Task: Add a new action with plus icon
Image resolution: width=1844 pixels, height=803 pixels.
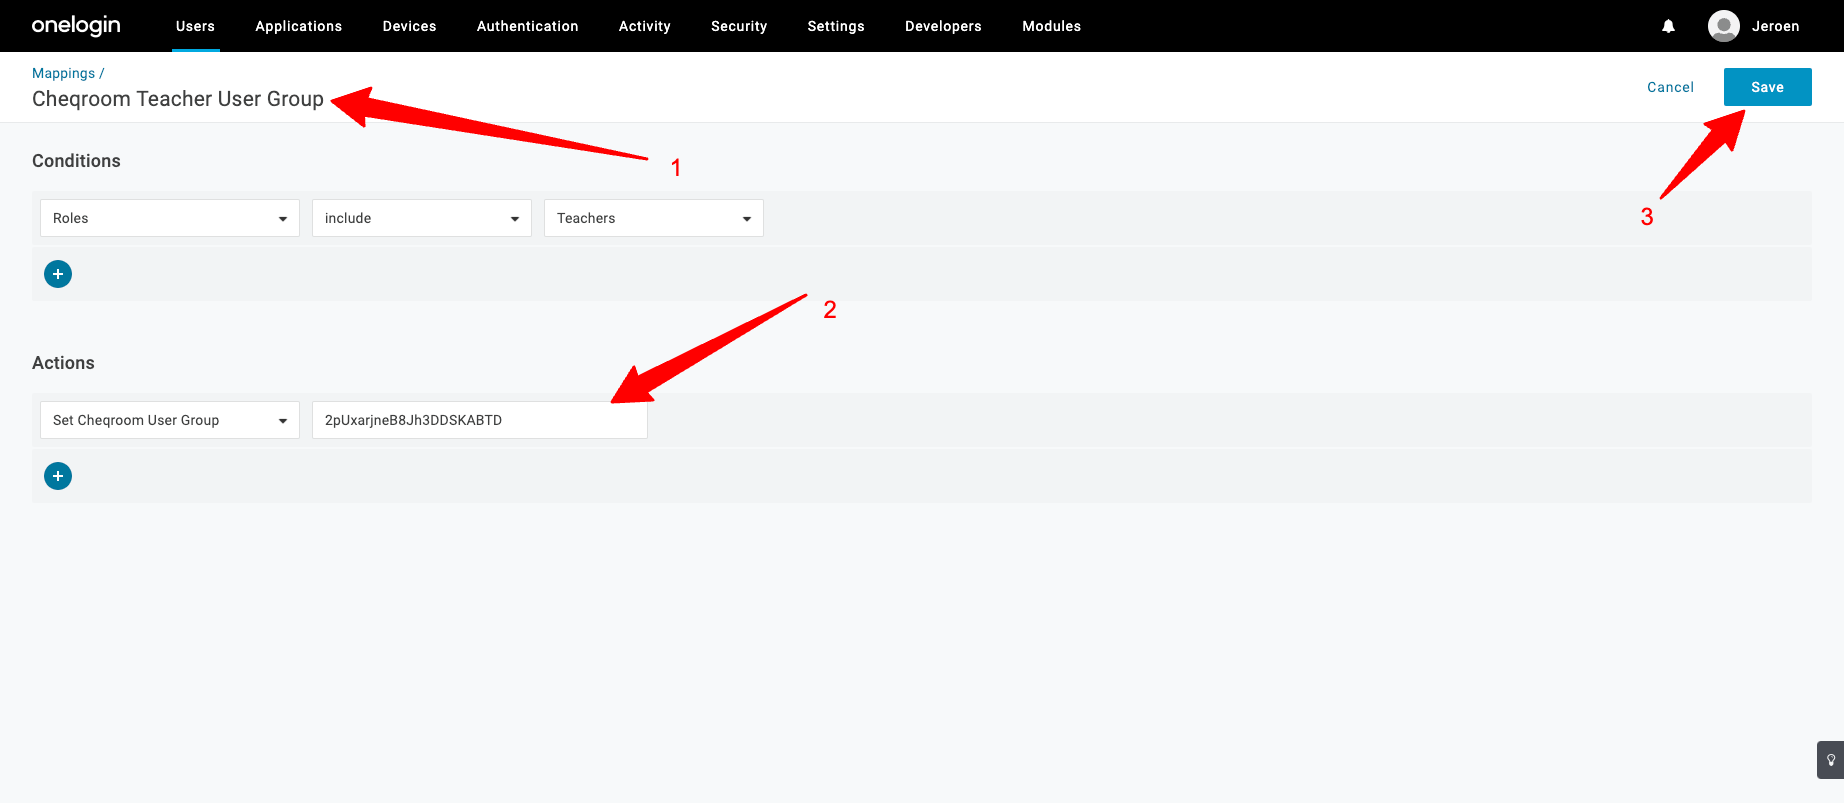Action: click(58, 476)
